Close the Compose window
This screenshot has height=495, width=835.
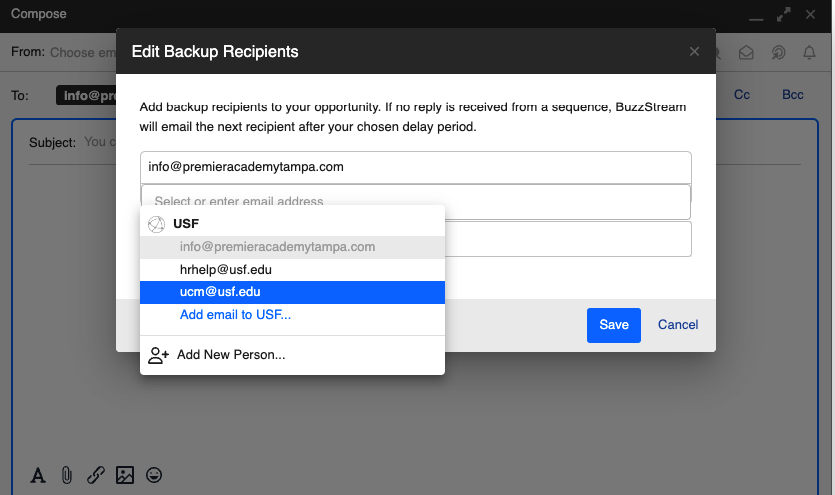coord(810,14)
